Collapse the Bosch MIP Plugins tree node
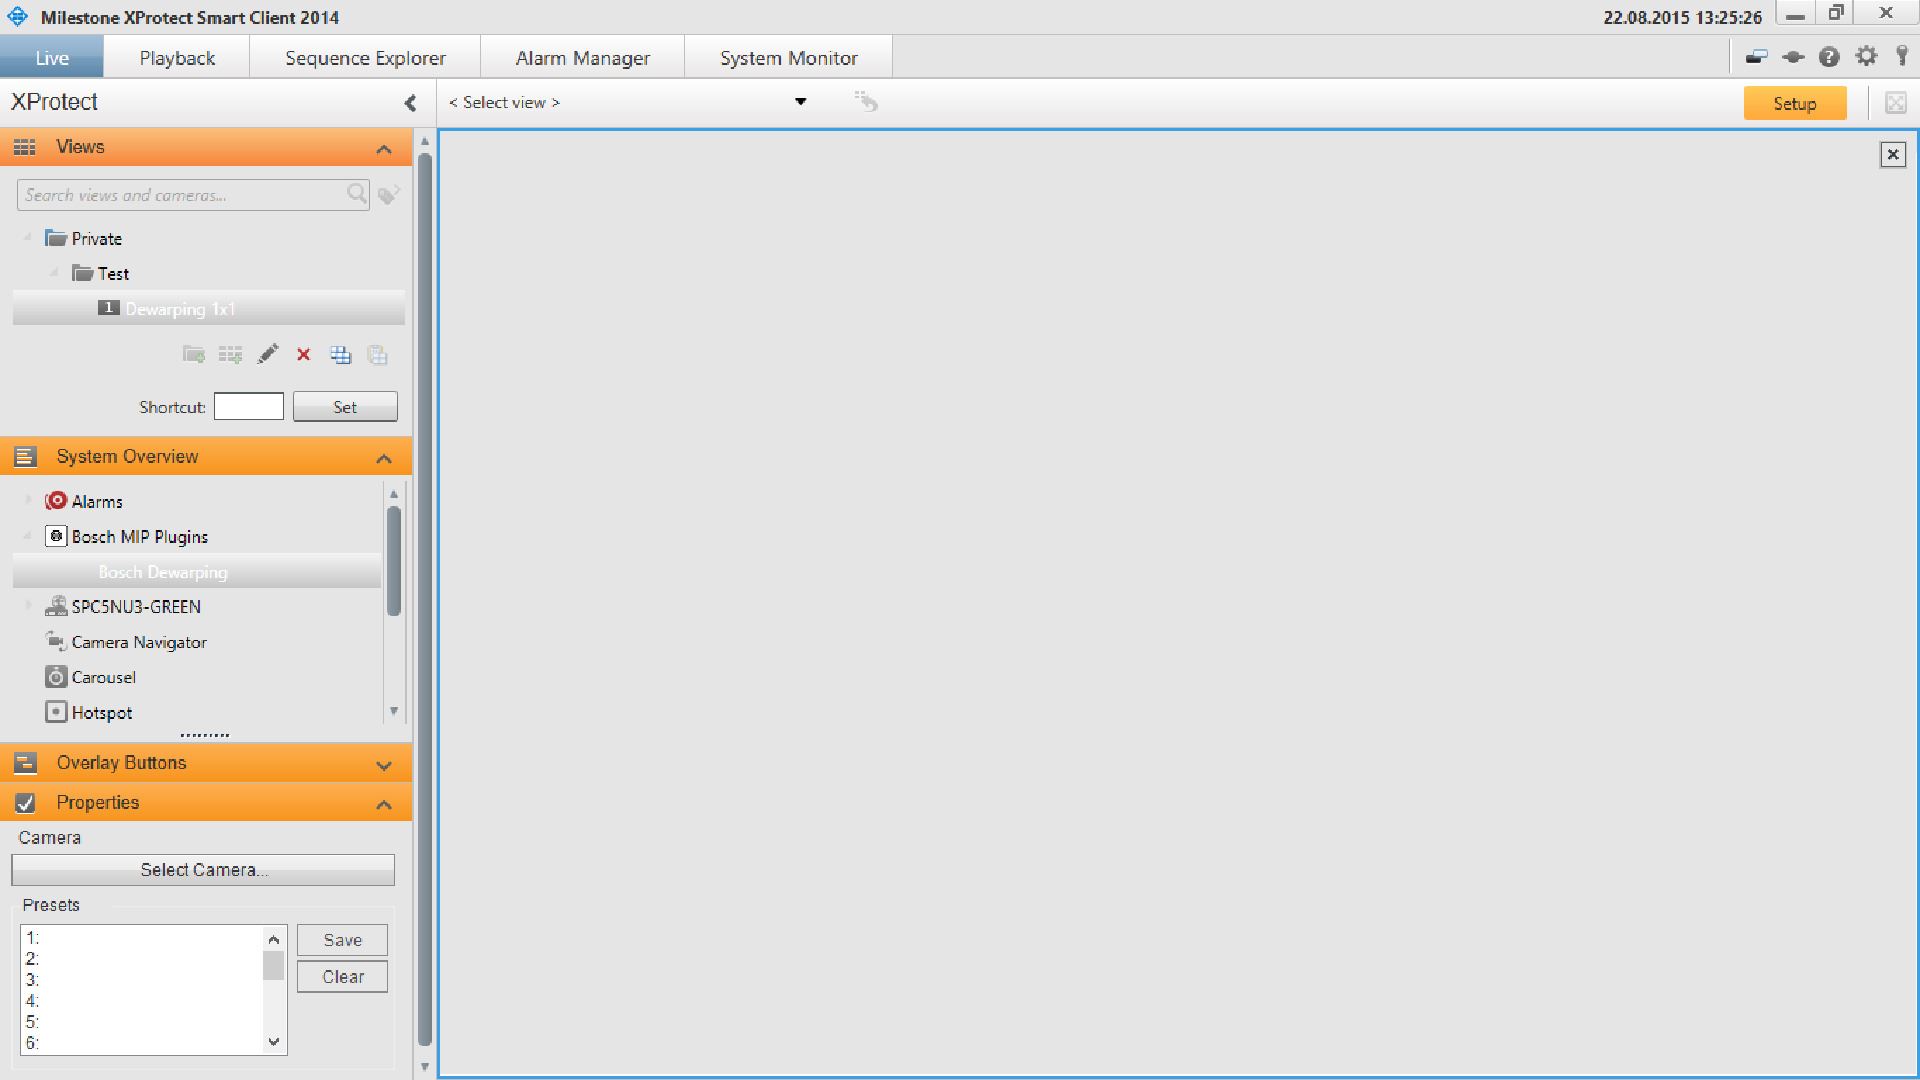This screenshot has height=1080, width=1920. tap(28, 535)
